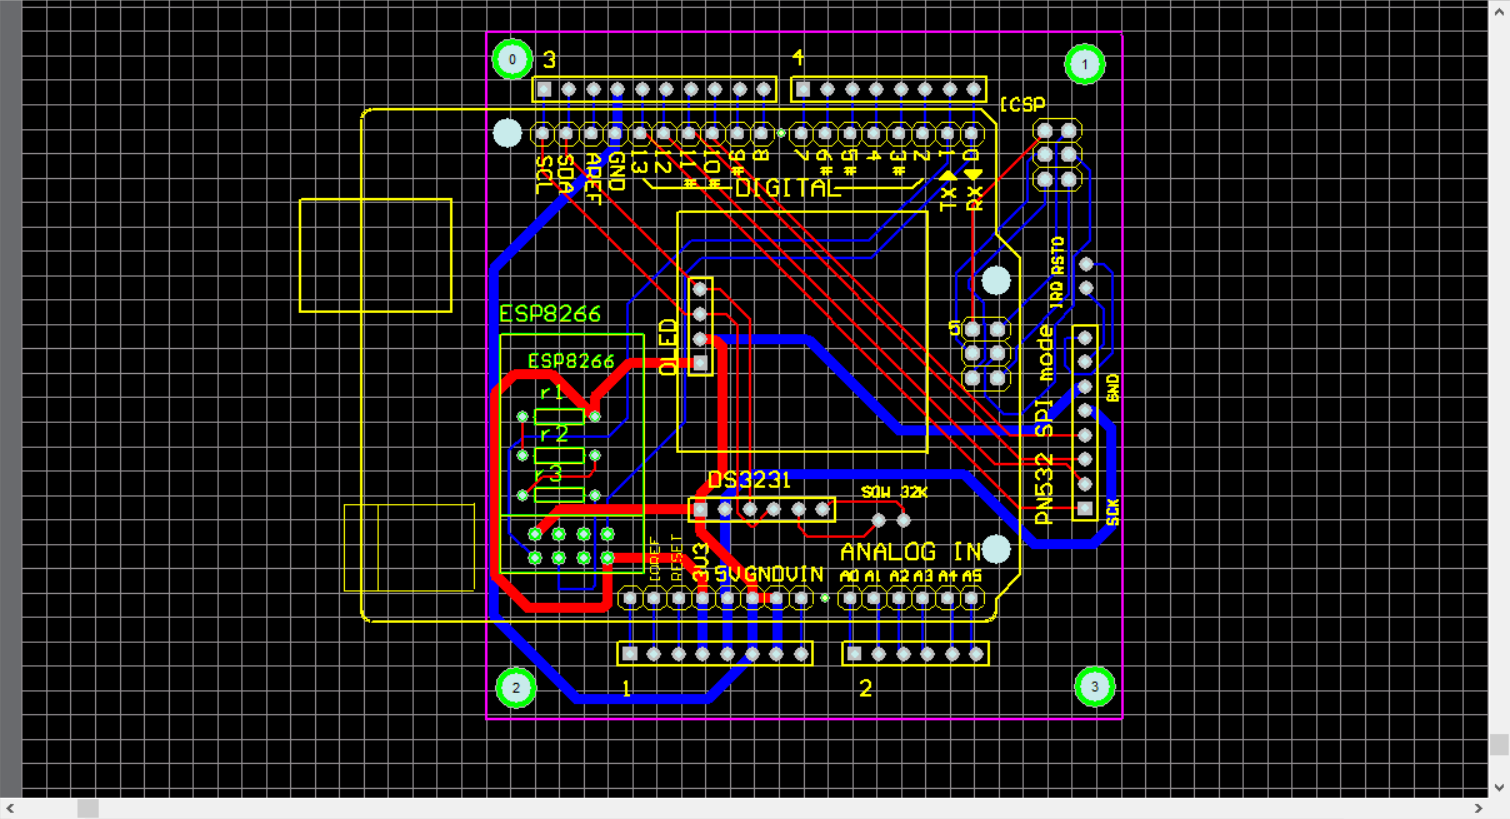Click the inner ESP8266 module label

tap(571, 361)
